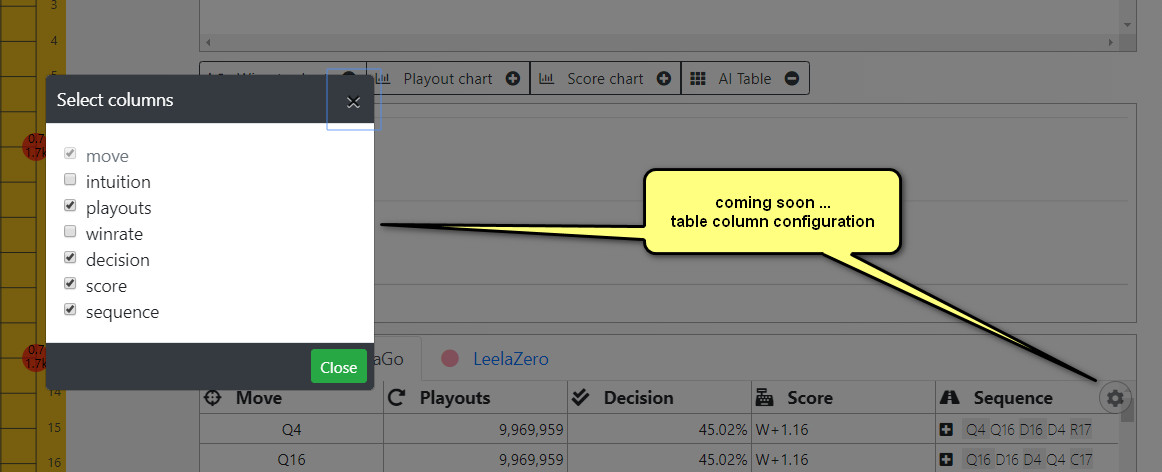Click the plus icon on Playout chart
1162x472 pixels.
point(513,78)
